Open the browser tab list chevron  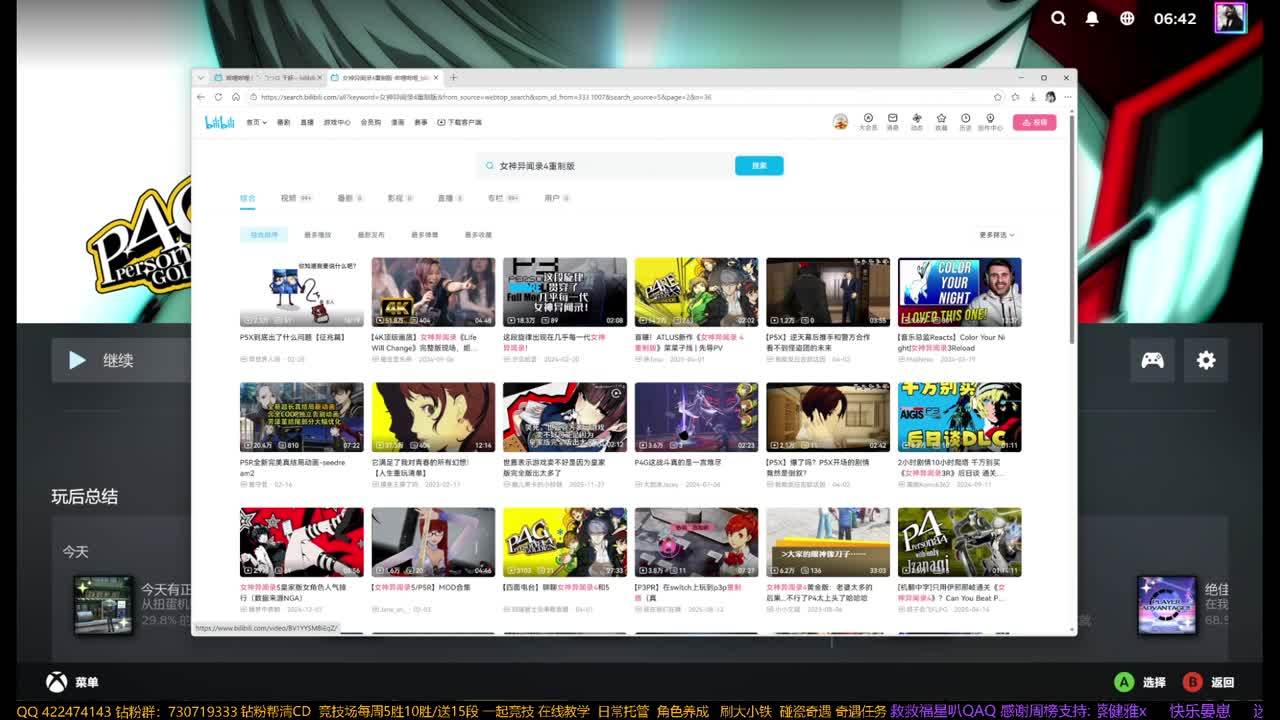coord(201,77)
